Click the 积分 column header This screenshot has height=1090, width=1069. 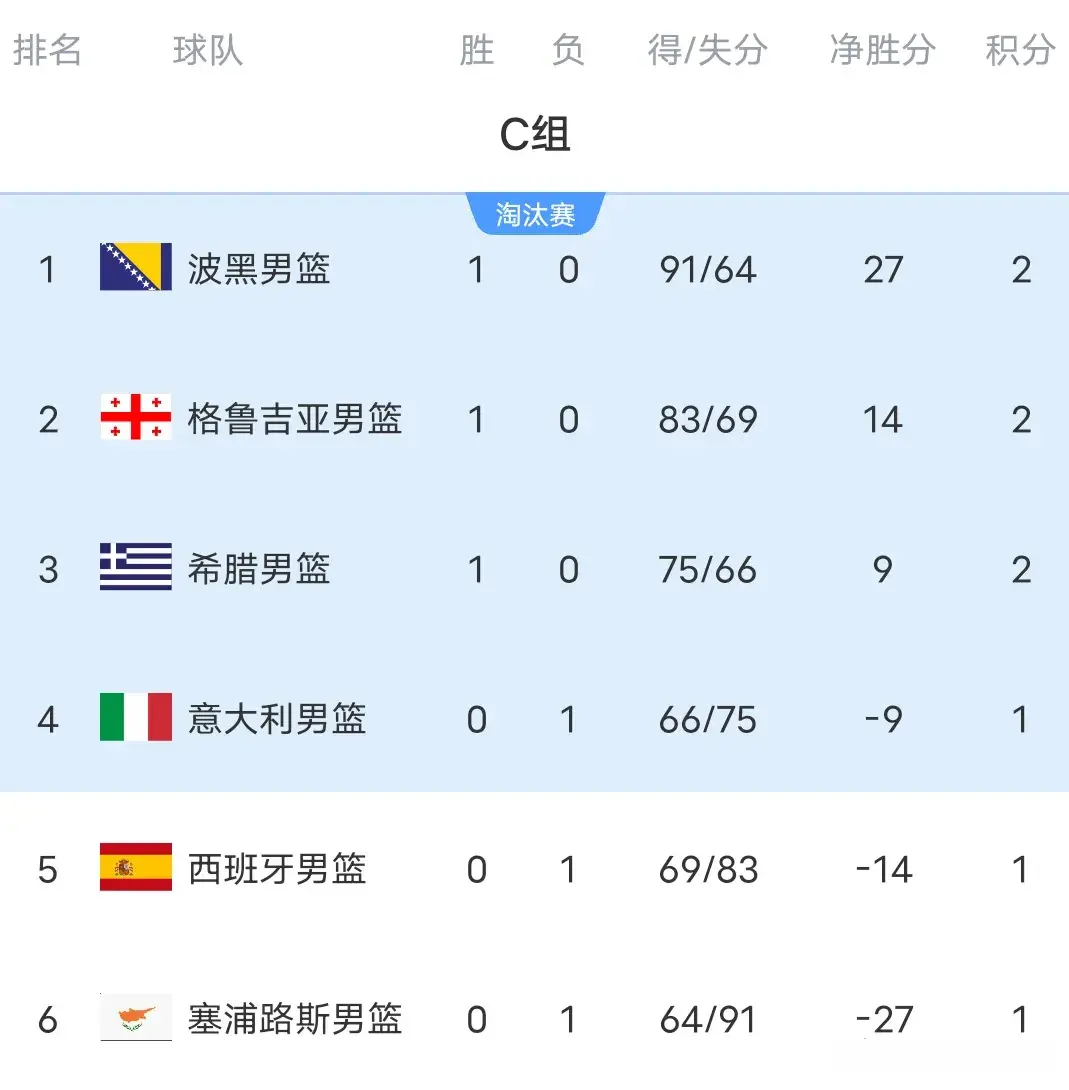[x=1020, y=50]
